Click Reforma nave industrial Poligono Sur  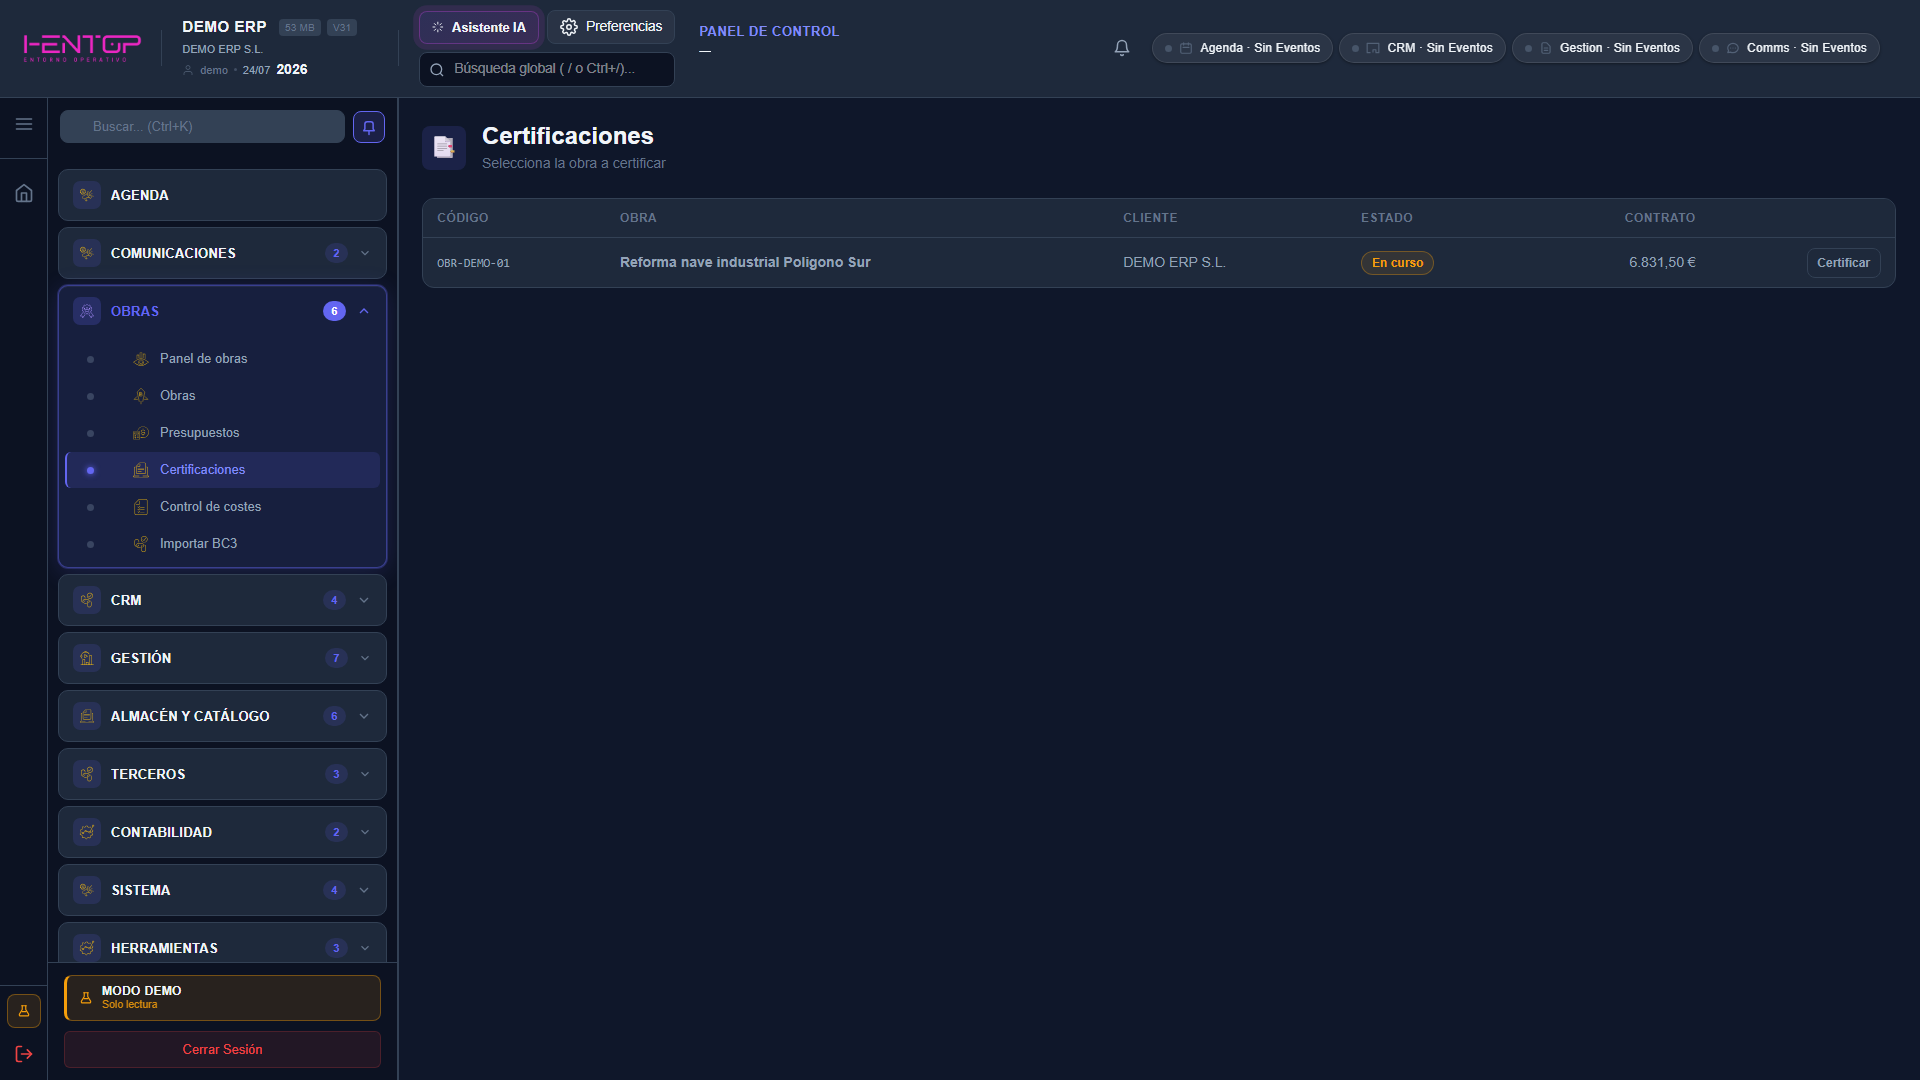point(745,262)
